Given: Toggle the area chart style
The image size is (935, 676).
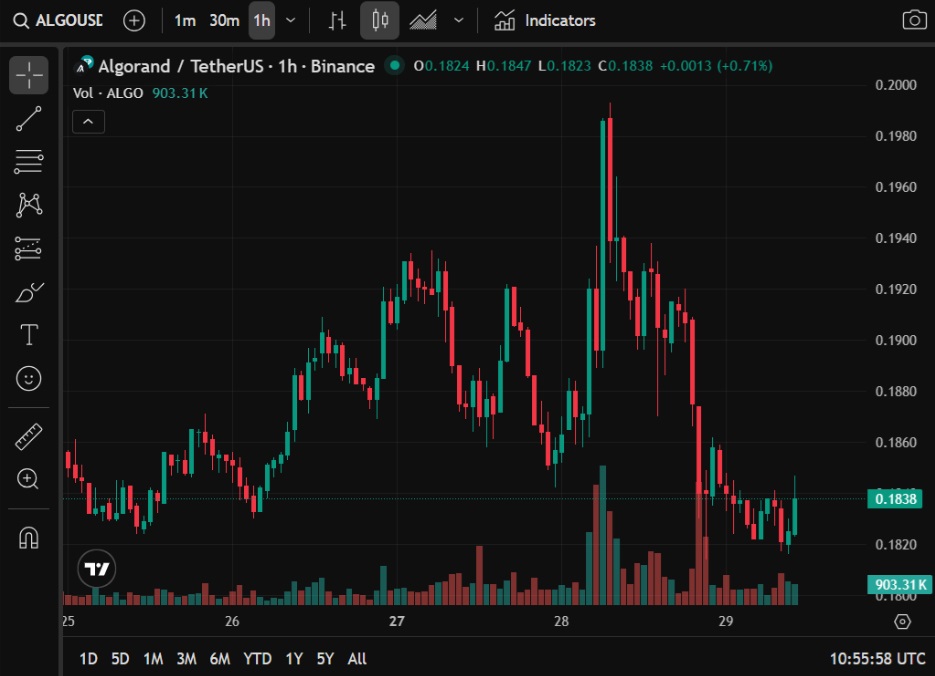Looking at the screenshot, I should 422,20.
